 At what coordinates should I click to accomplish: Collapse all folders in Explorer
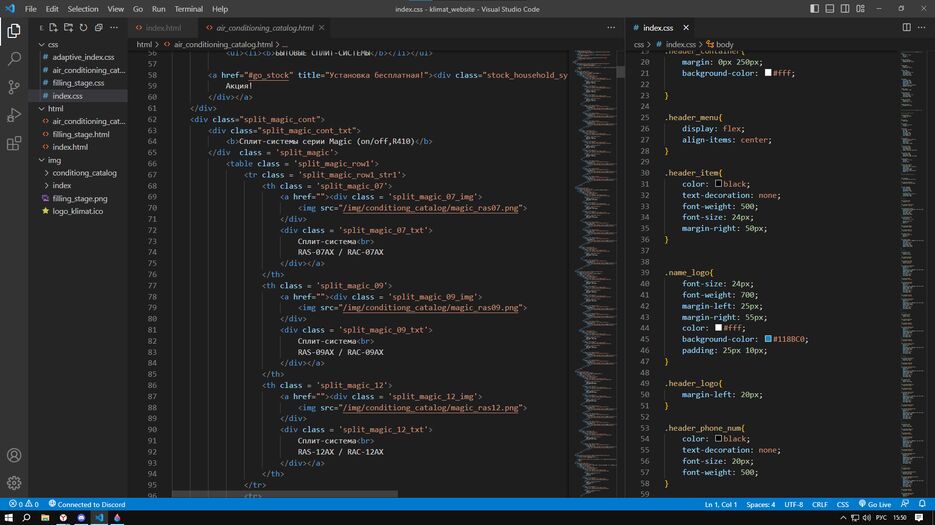pyautogui.click(x=99, y=28)
